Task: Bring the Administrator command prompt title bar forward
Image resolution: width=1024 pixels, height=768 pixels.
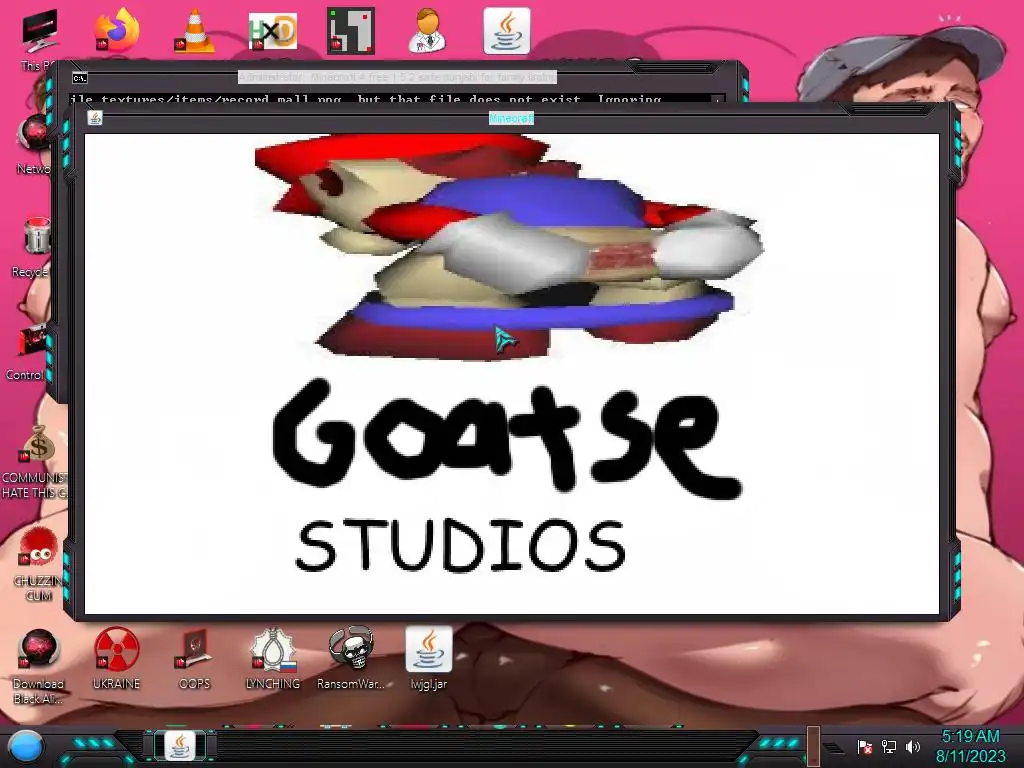Action: 397,77
